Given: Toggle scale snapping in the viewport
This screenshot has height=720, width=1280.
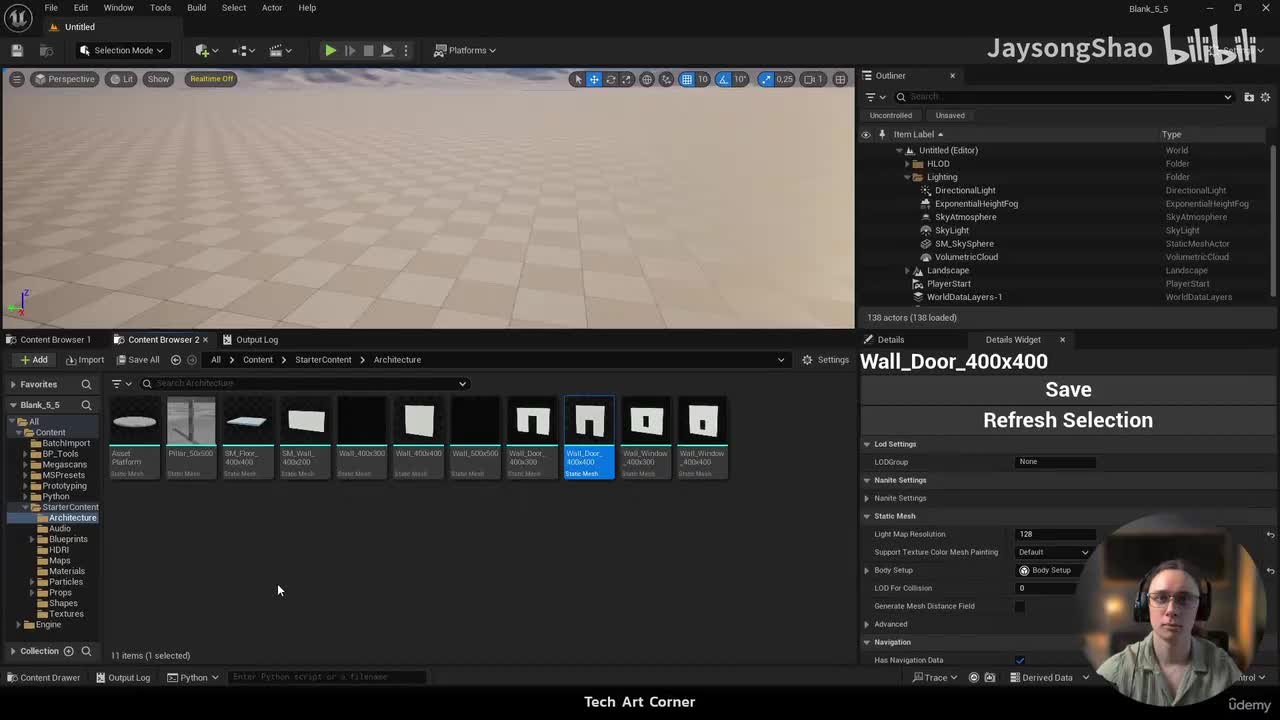Looking at the screenshot, I should tap(766, 79).
